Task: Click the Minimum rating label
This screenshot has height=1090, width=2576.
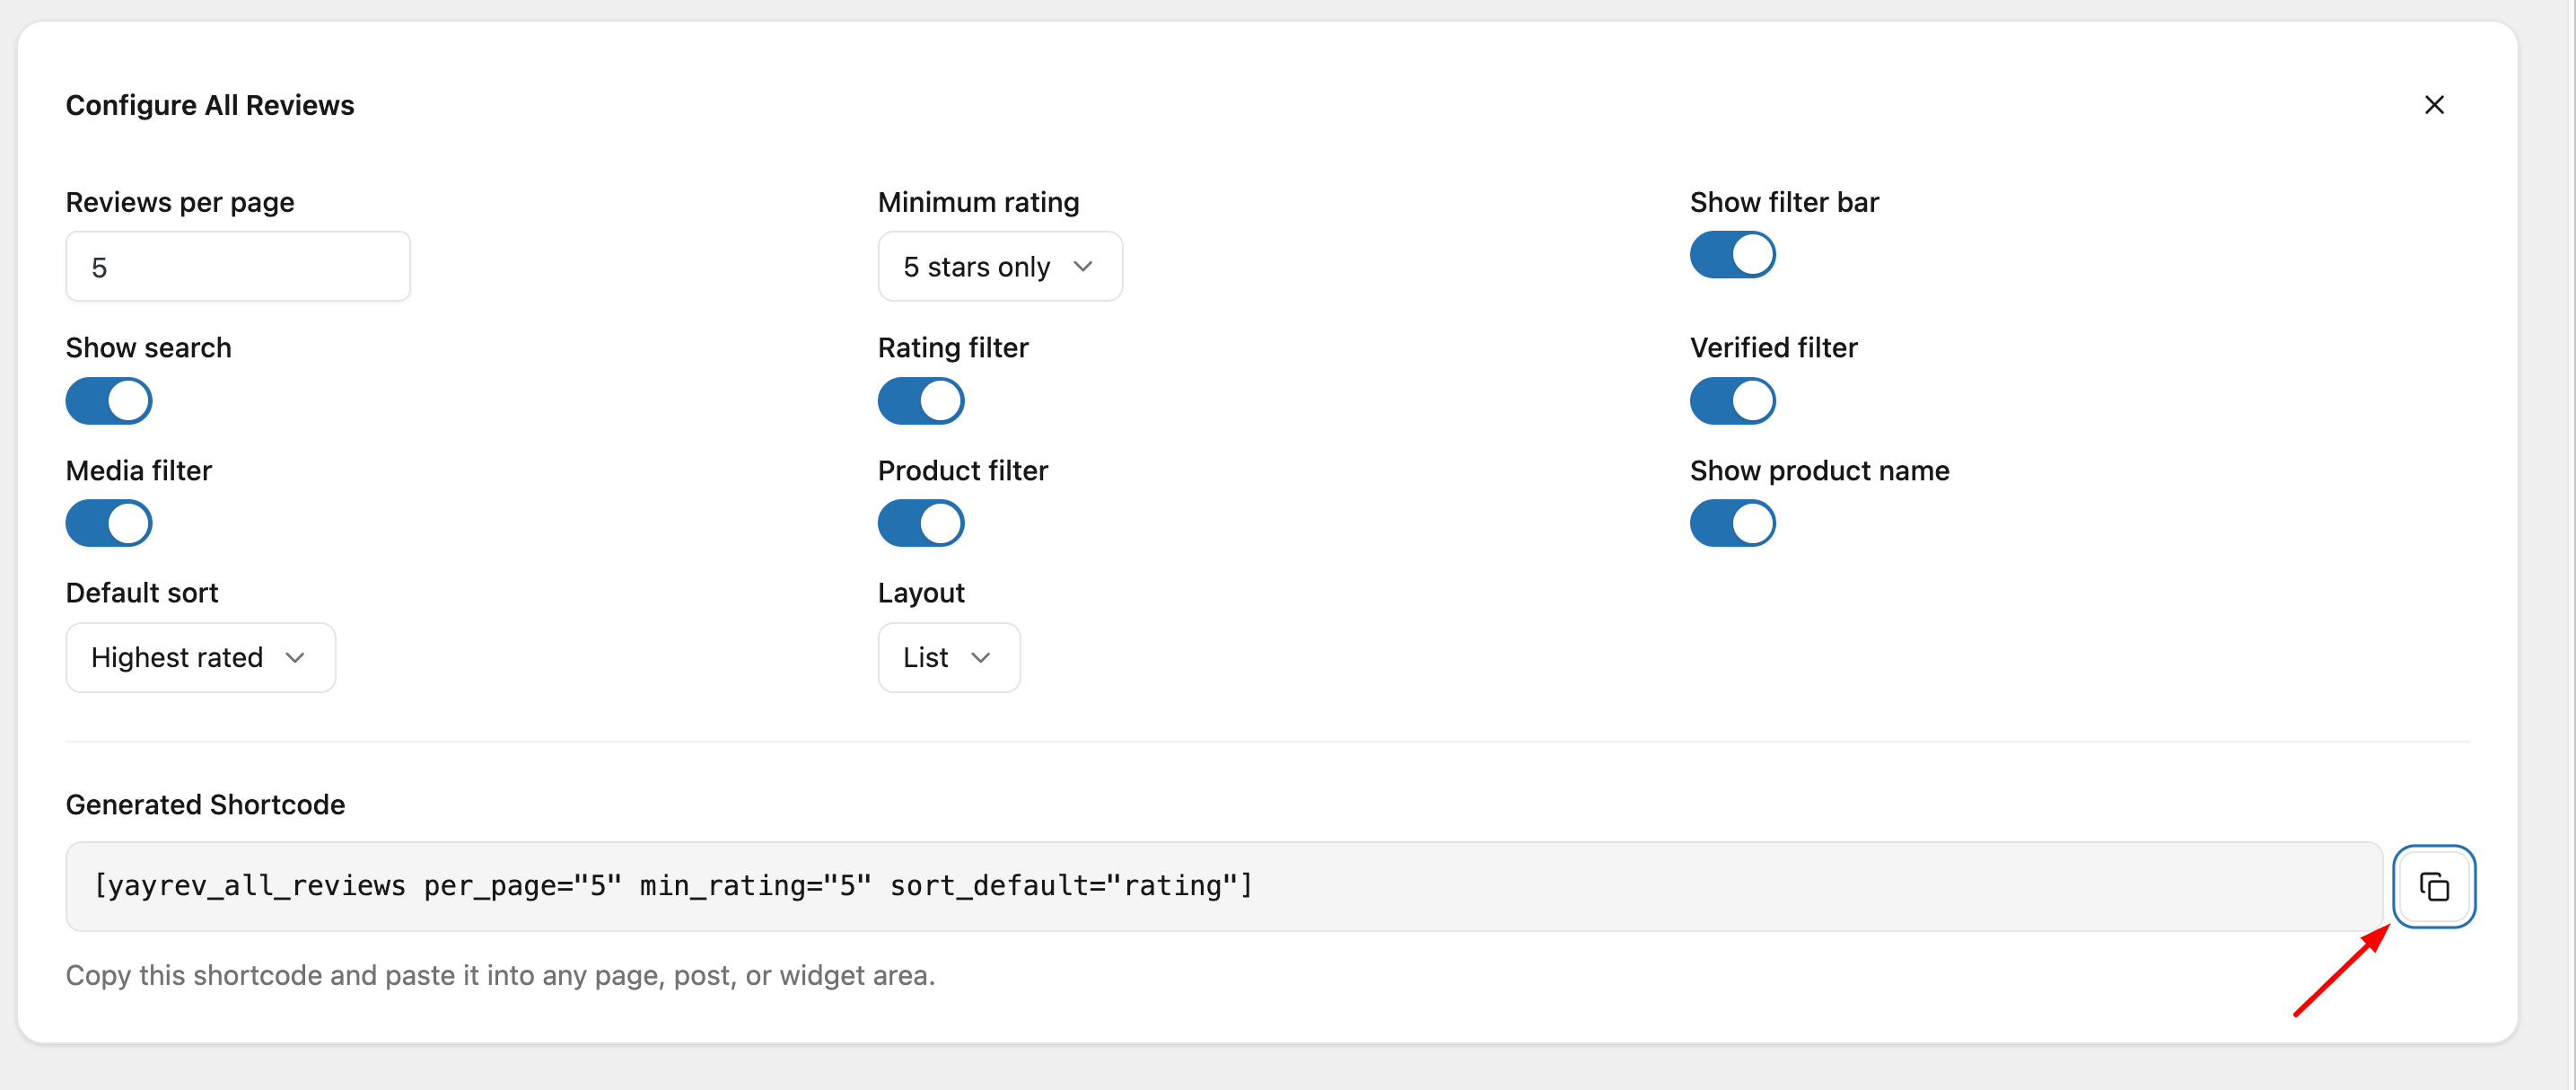Action: click(978, 202)
